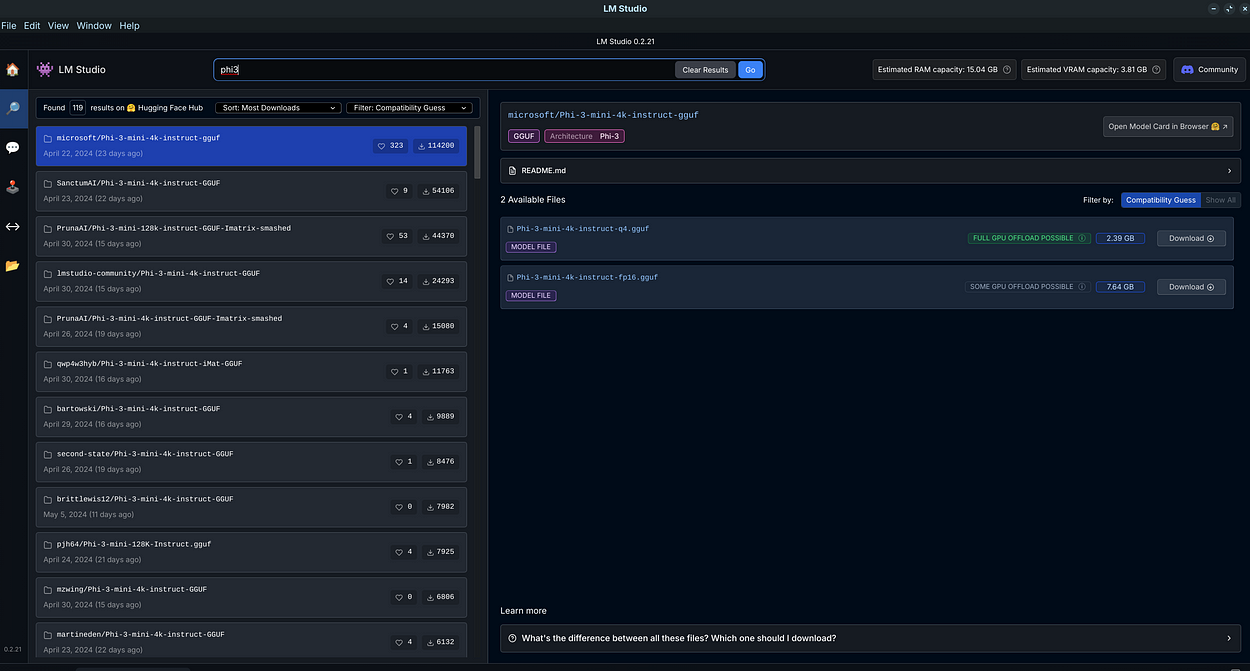This screenshot has width=1250, height=671.
Task: Click file icon of Phi-3-mini-4k-instruct-q4.gguf
Action: pyautogui.click(x=510, y=229)
